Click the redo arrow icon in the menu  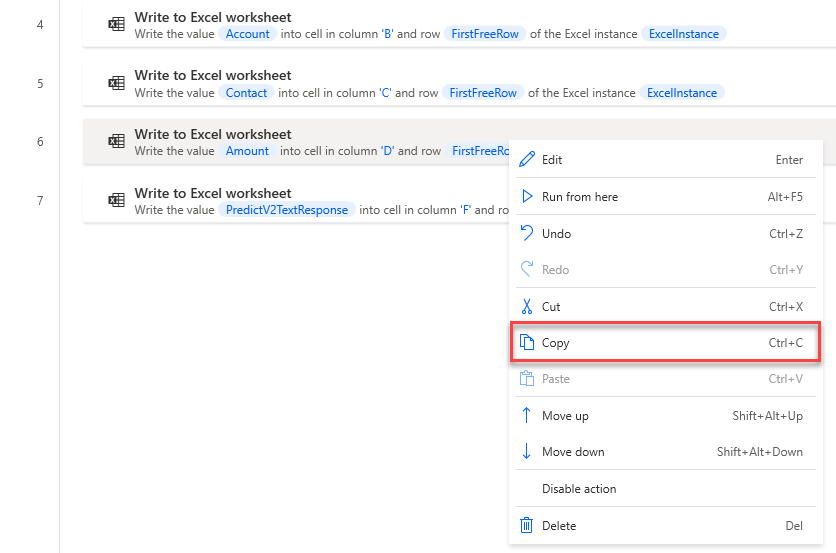click(527, 269)
